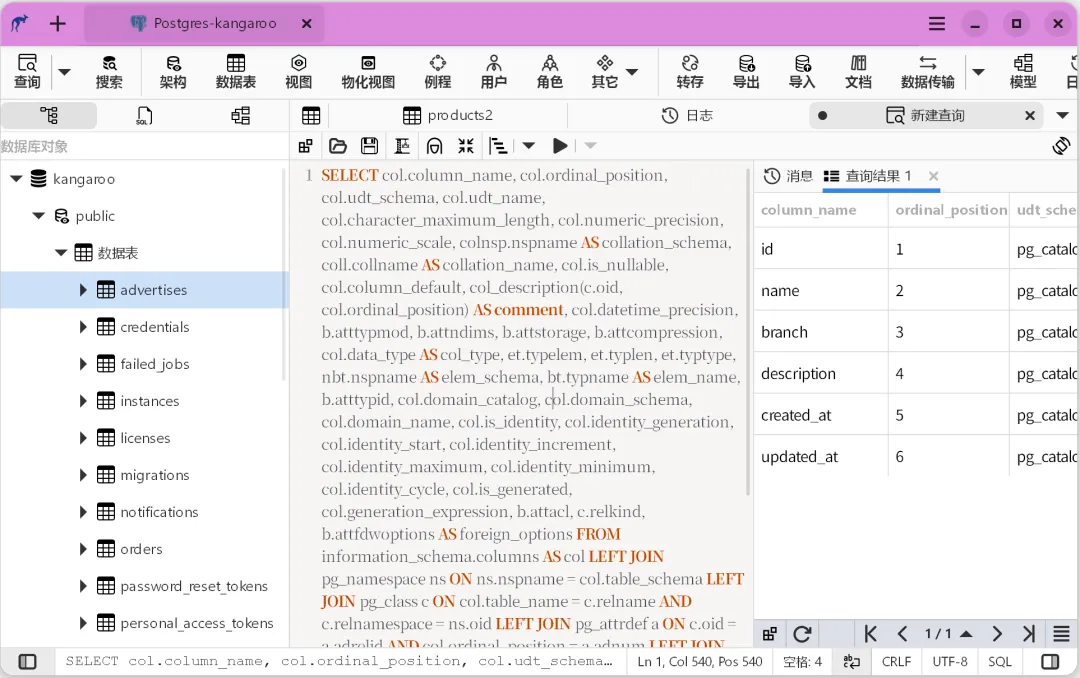The image size is (1080, 678).
Task: Select the password_reset_tokens table
Action: 194,586
